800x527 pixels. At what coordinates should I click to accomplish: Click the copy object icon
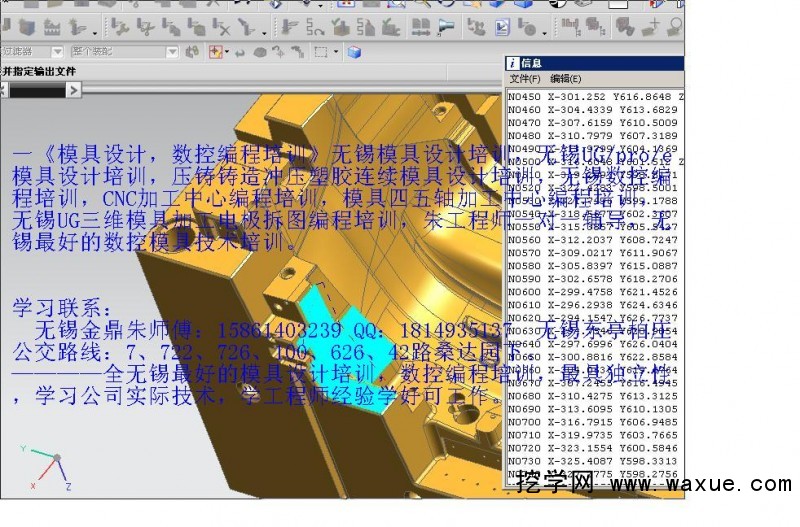pyautogui.click(x=171, y=27)
